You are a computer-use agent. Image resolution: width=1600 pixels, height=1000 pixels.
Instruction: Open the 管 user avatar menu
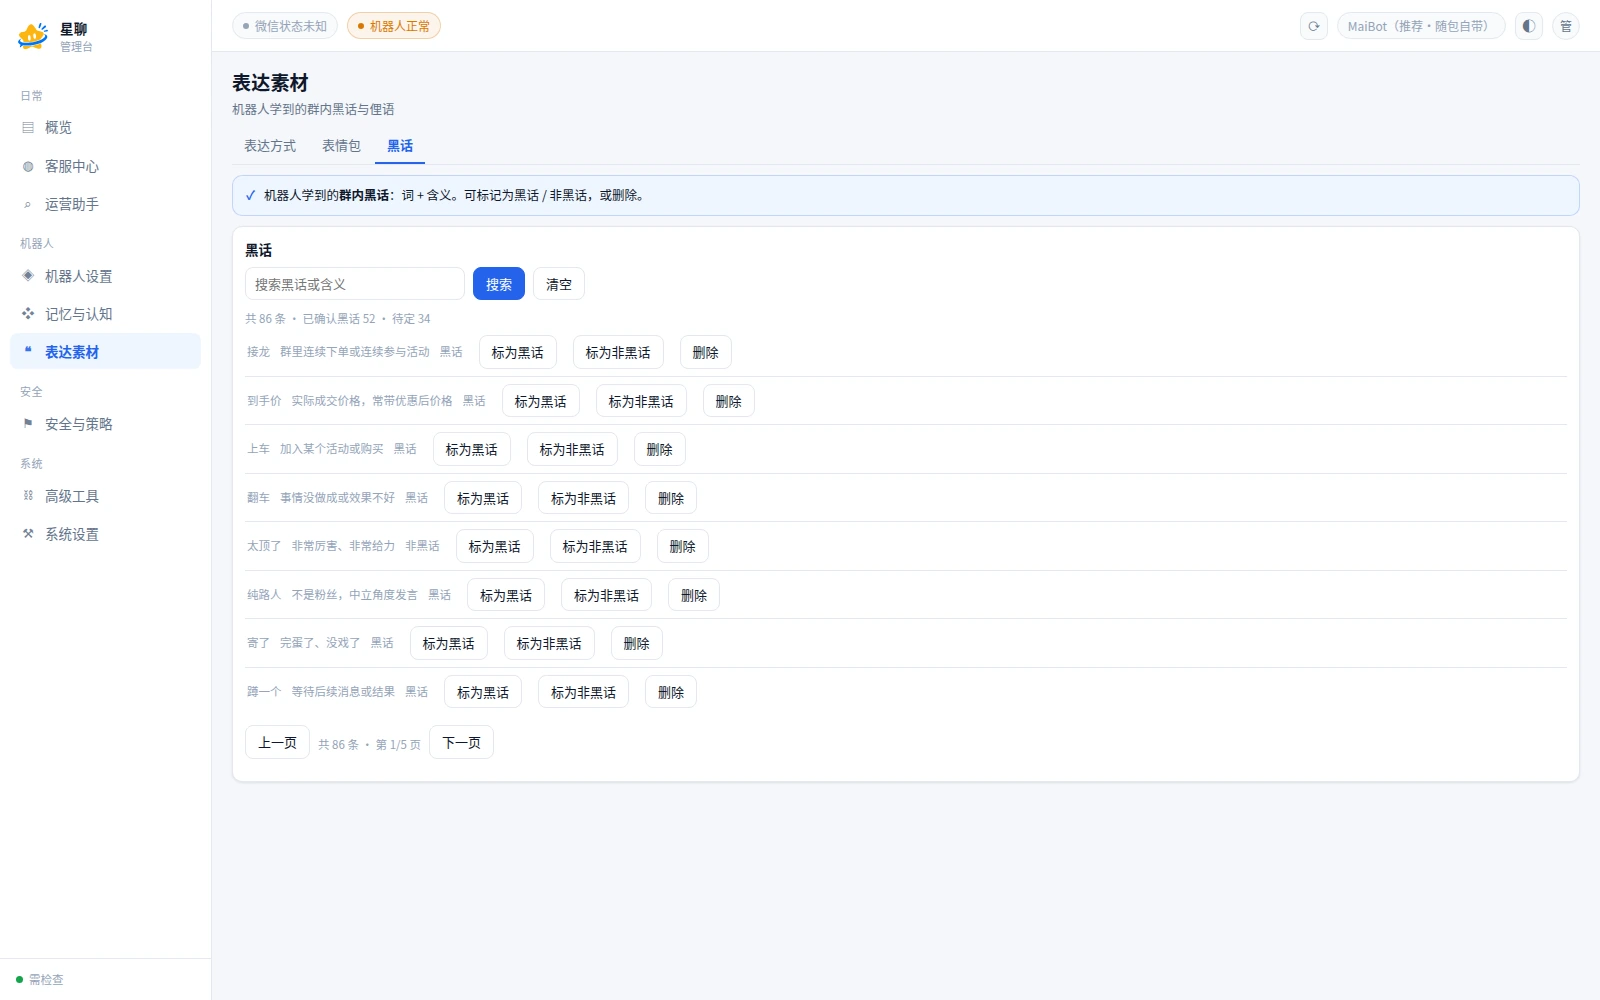pyautogui.click(x=1566, y=26)
